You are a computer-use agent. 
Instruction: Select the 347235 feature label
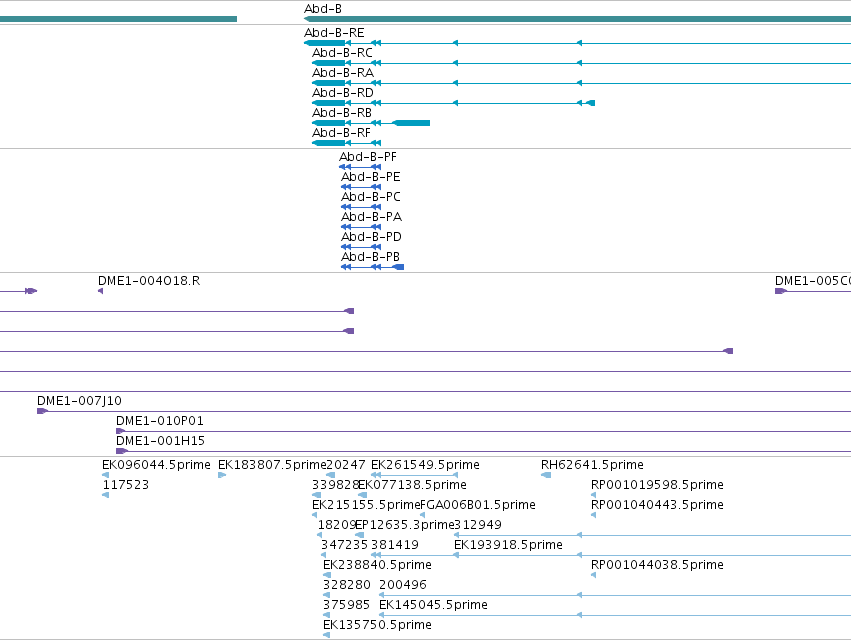coord(344,546)
